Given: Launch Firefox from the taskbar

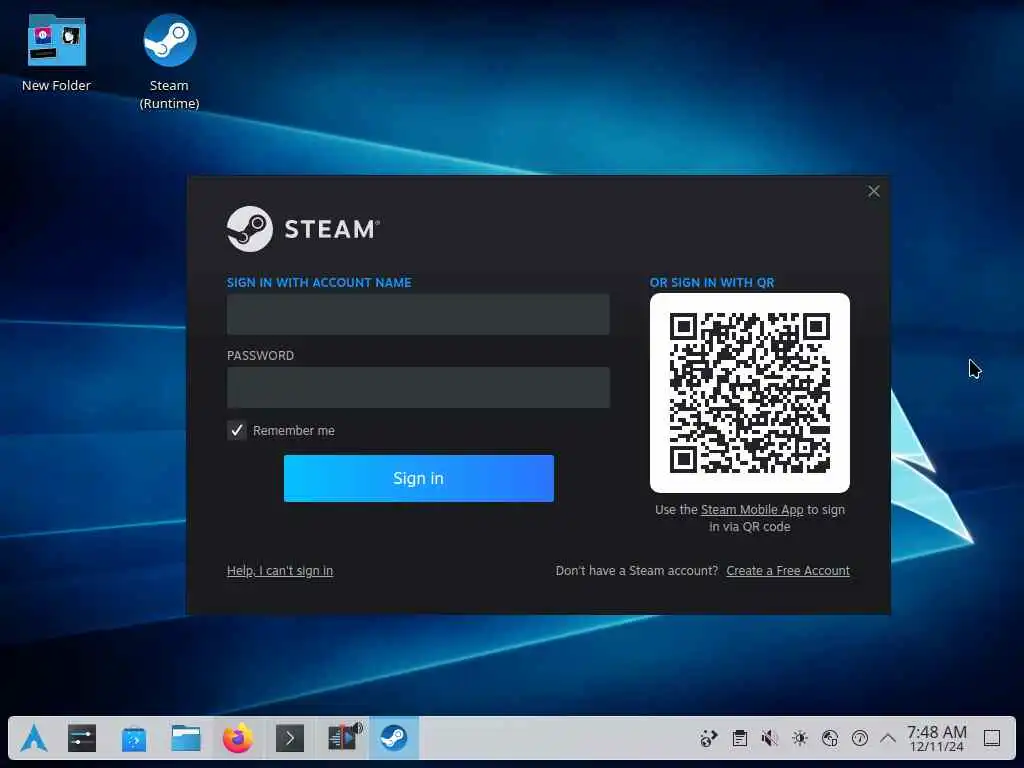Looking at the screenshot, I should [238, 739].
